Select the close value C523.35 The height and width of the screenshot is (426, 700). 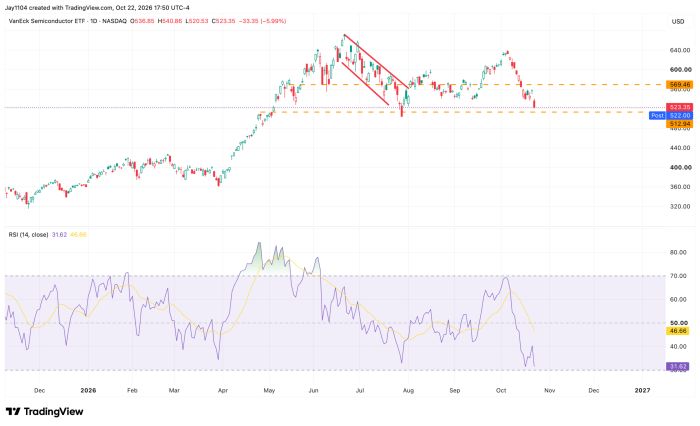pos(223,21)
